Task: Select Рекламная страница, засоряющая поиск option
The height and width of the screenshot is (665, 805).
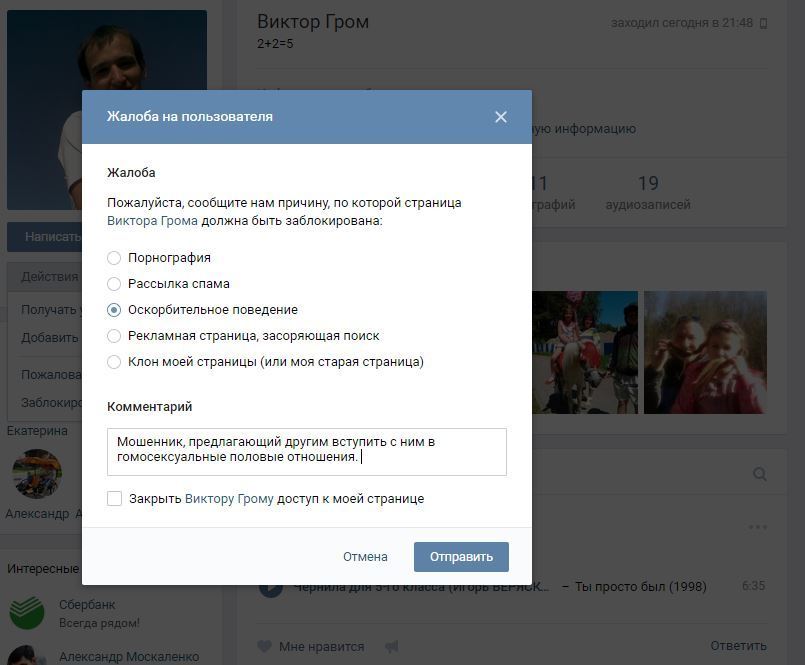Action: 114,336
